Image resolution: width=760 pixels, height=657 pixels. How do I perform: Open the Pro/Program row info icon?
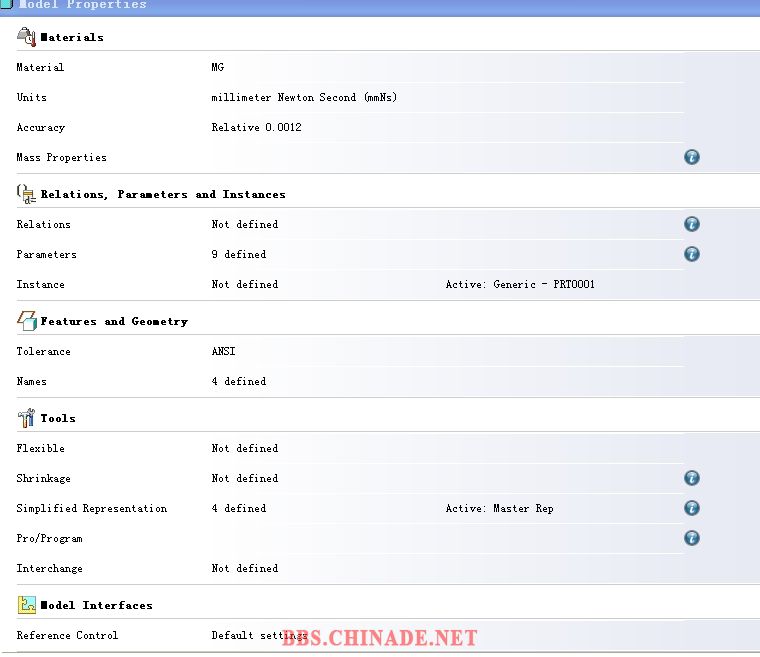[x=692, y=538]
